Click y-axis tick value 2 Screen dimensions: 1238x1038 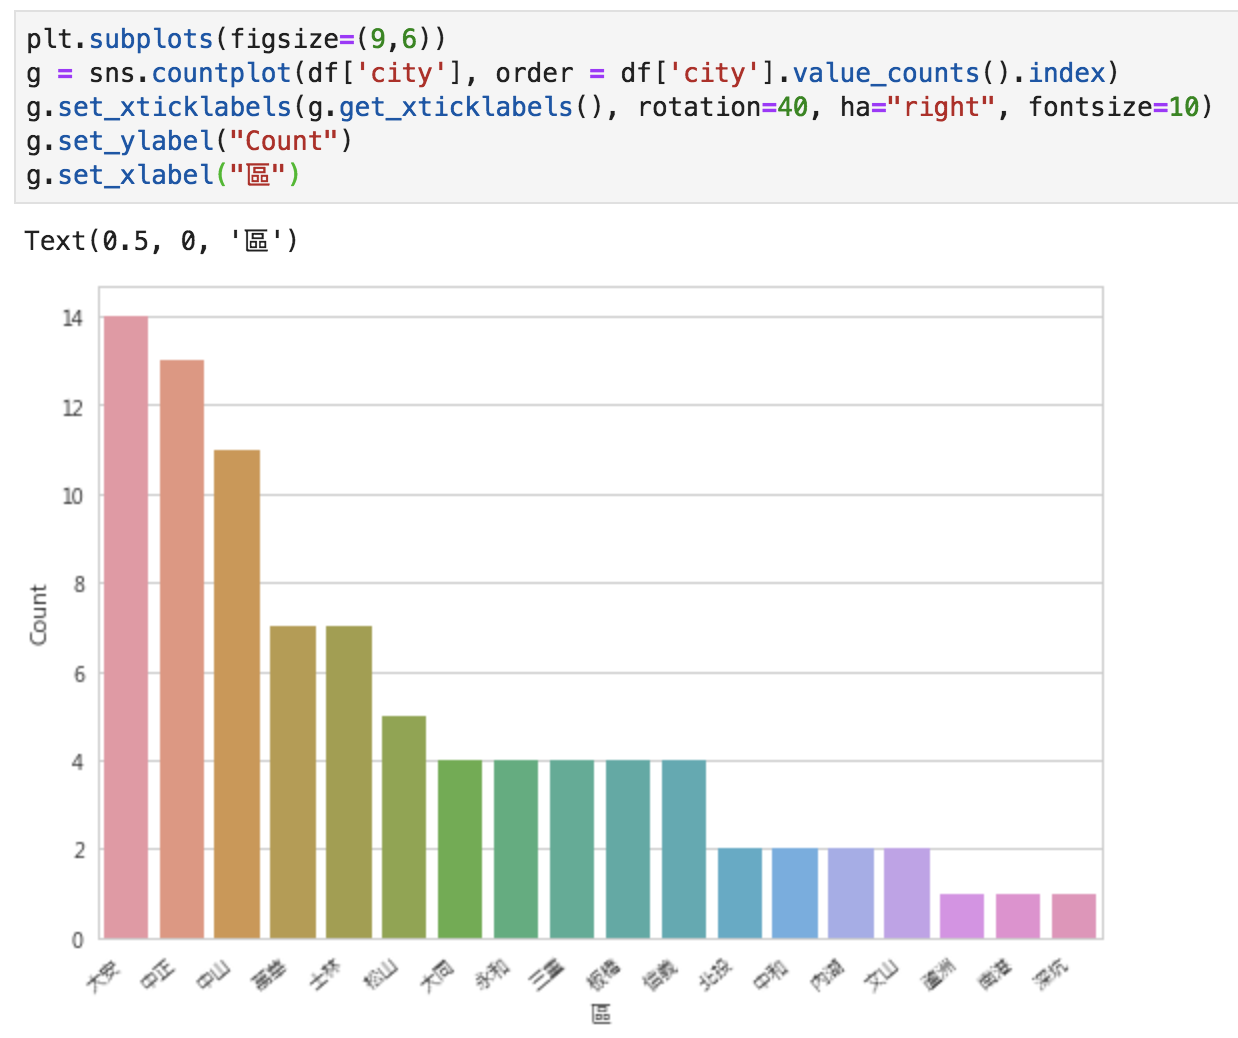coord(79,850)
